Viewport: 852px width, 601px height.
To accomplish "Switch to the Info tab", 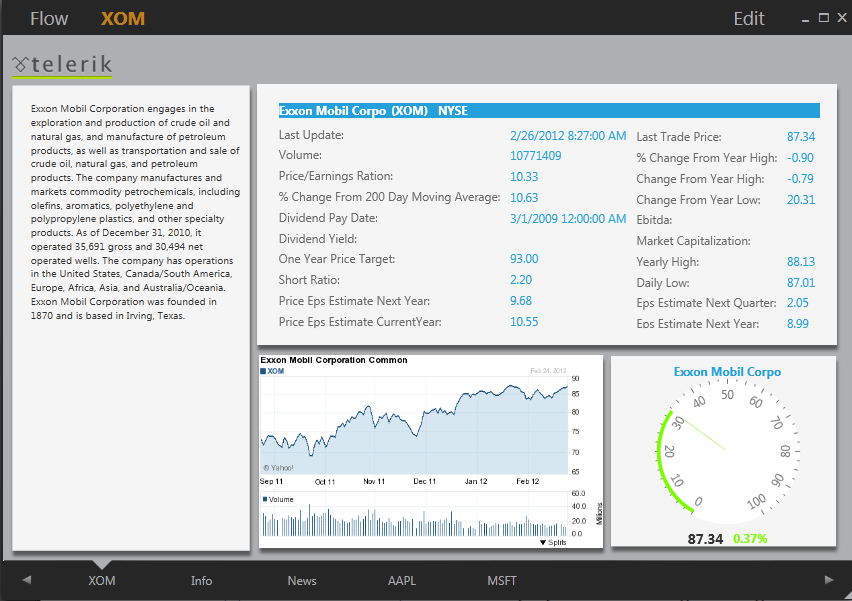I will 201,580.
